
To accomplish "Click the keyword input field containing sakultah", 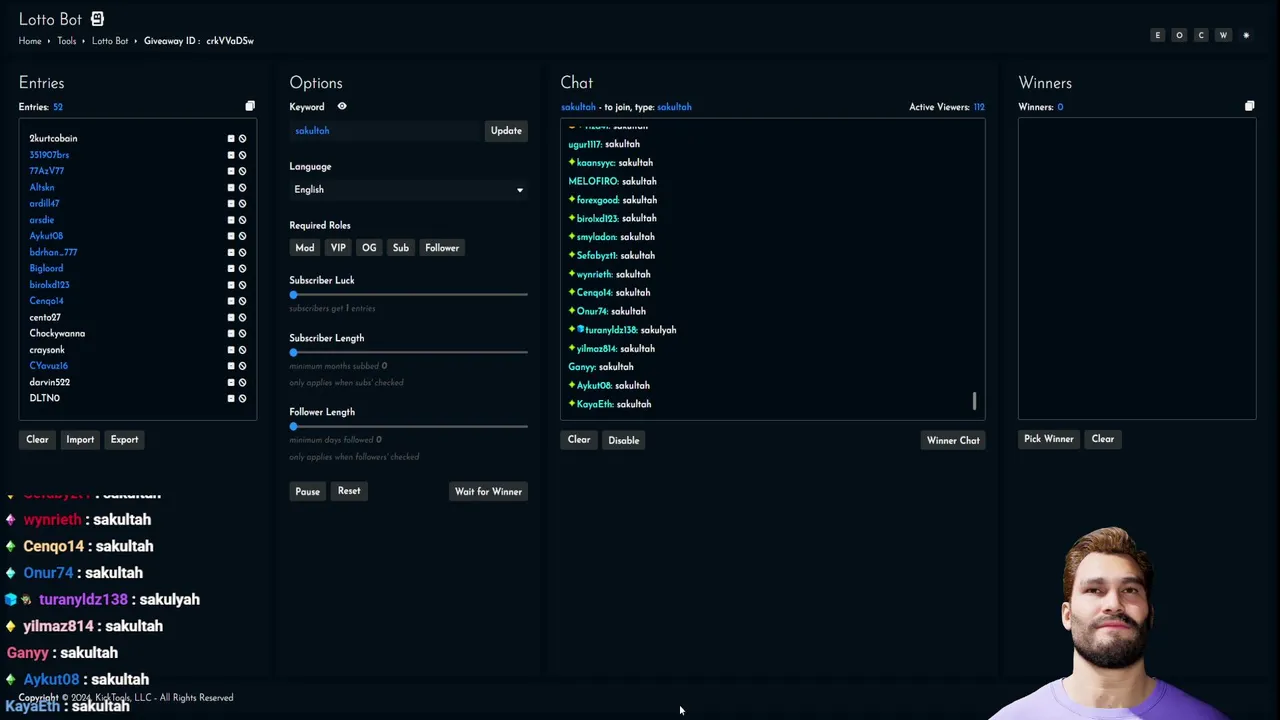I will pyautogui.click(x=385, y=131).
